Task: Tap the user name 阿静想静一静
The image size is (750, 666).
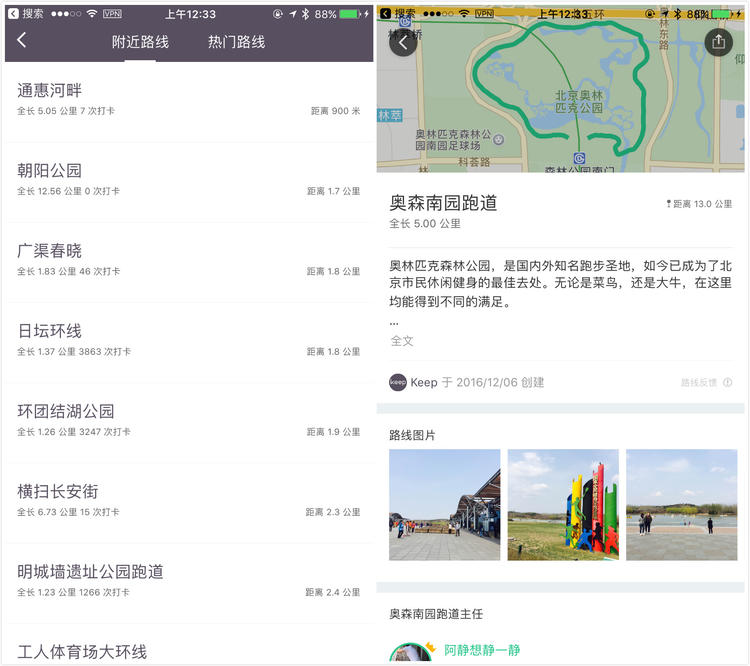Action: (x=482, y=650)
